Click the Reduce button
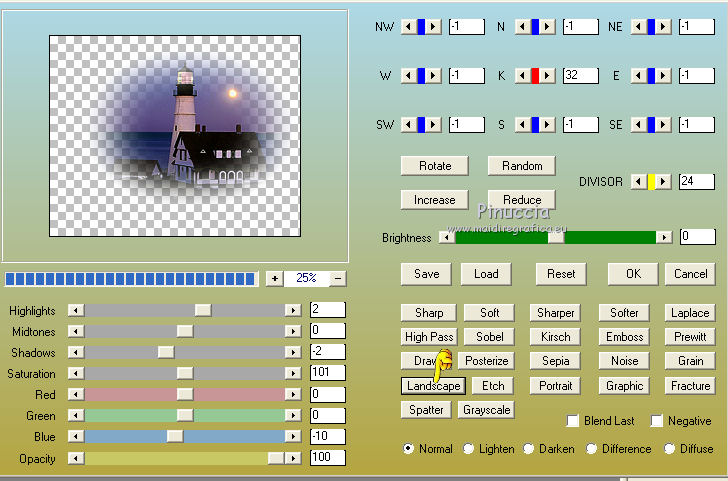This screenshot has width=728, height=481. 522,200
